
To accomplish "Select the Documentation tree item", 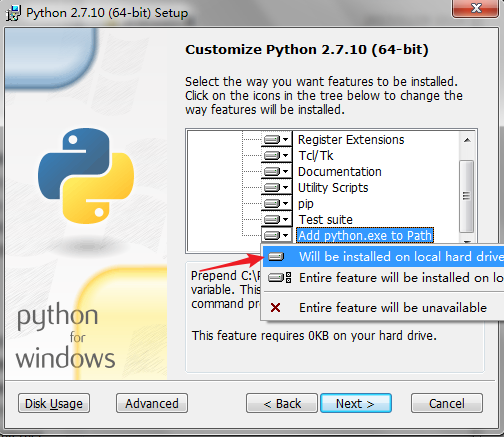I will click(340, 172).
